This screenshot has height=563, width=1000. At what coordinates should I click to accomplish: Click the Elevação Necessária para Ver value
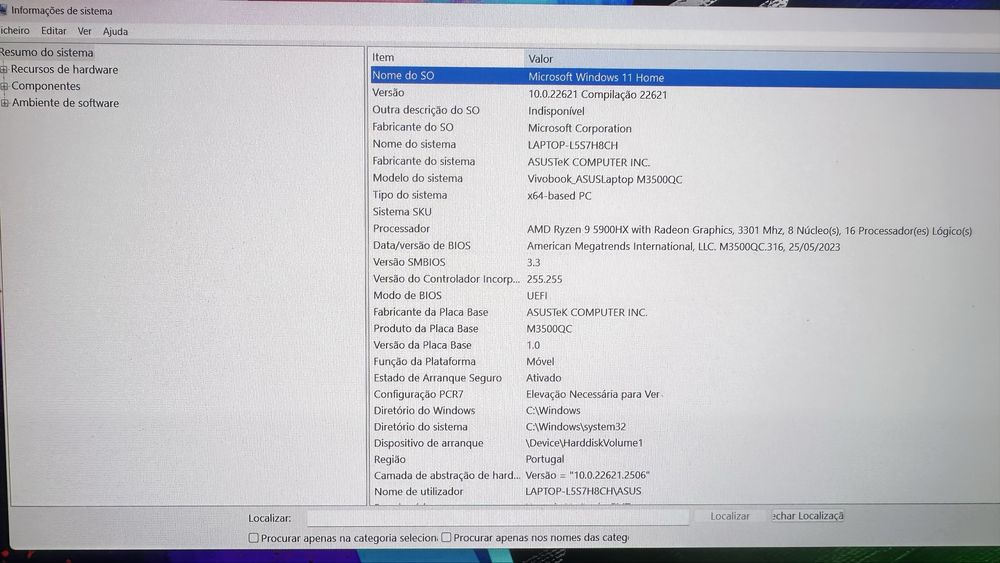(593, 394)
